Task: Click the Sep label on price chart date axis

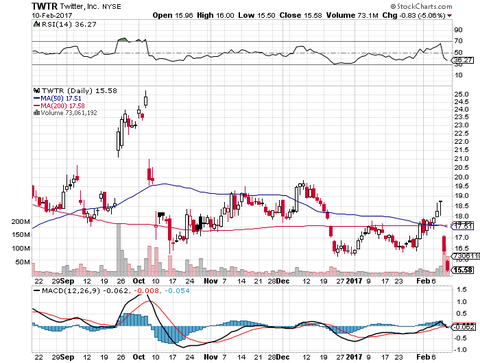Action: (68, 281)
